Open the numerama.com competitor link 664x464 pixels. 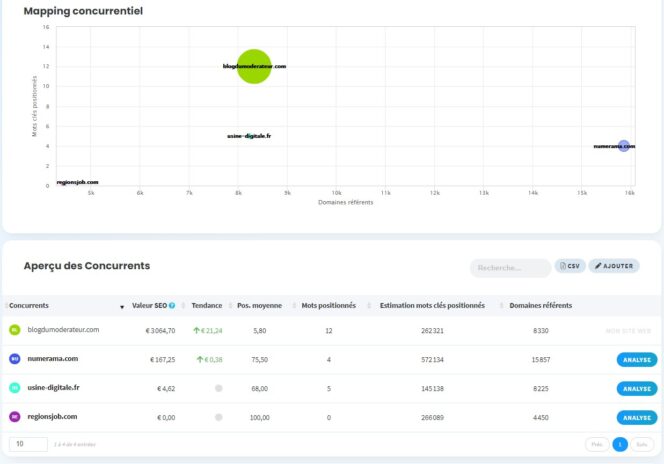tap(53, 359)
